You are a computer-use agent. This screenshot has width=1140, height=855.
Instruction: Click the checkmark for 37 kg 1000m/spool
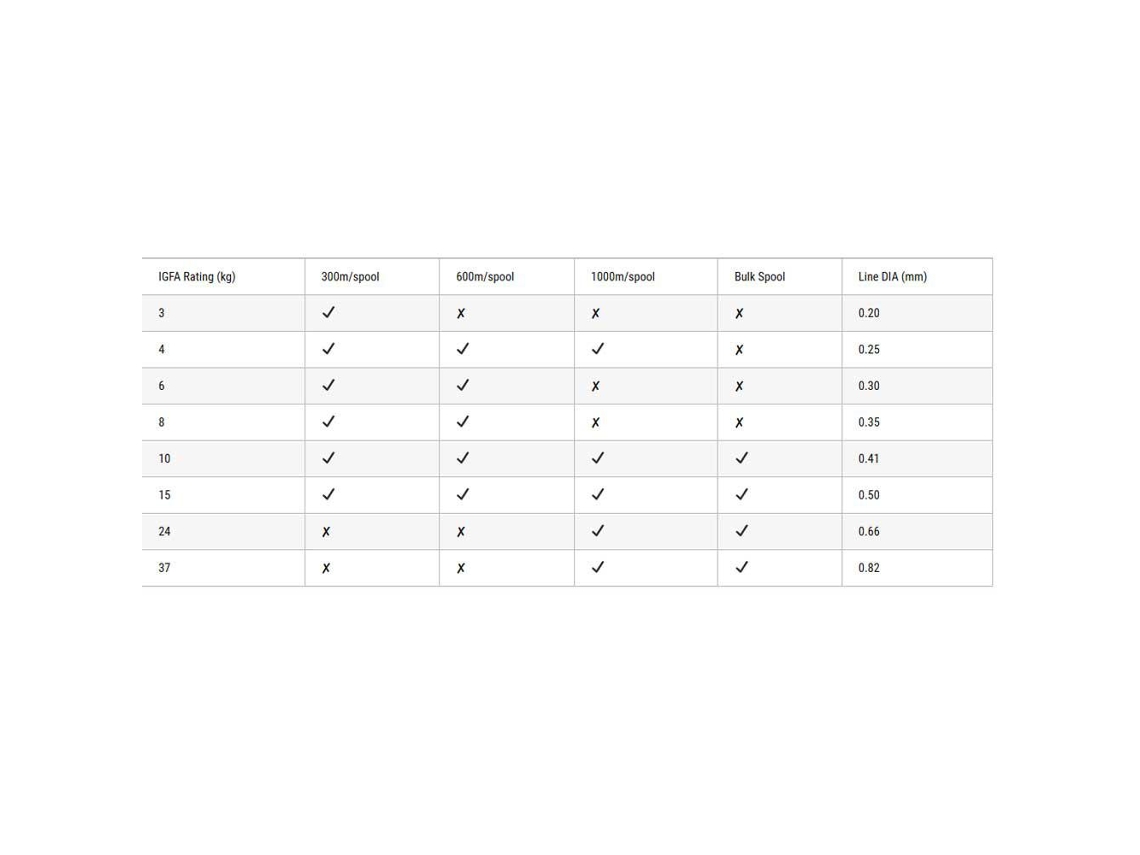pos(598,567)
